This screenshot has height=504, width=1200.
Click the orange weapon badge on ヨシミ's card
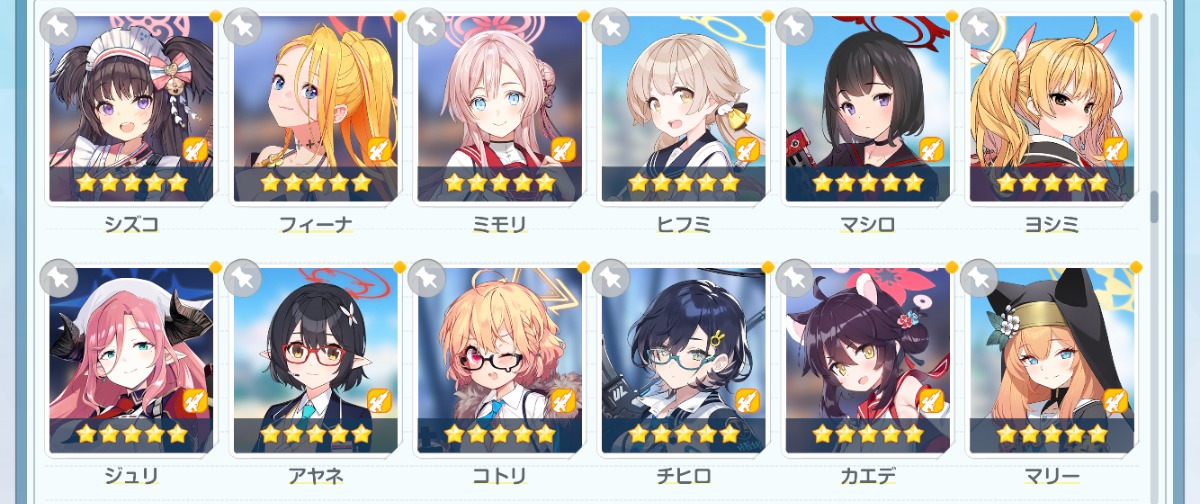(1115, 150)
